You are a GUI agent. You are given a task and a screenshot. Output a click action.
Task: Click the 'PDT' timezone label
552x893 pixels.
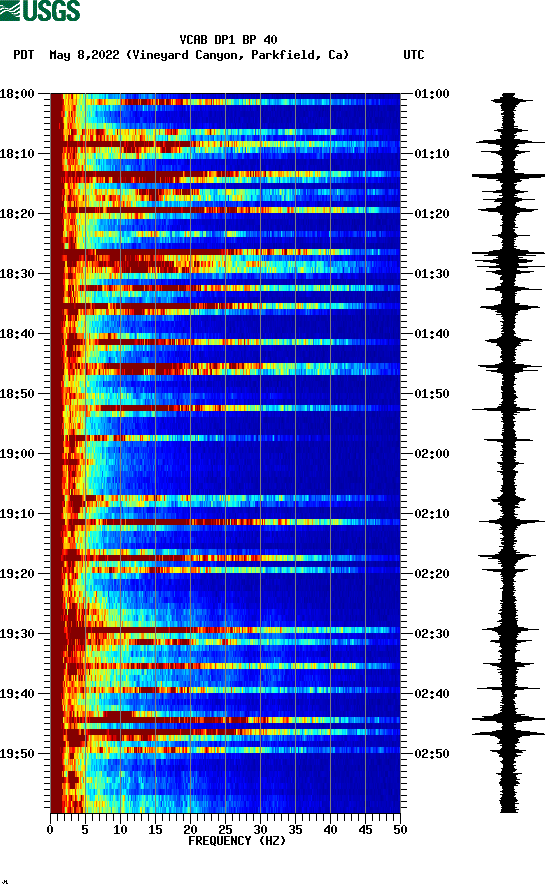coord(24,55)
